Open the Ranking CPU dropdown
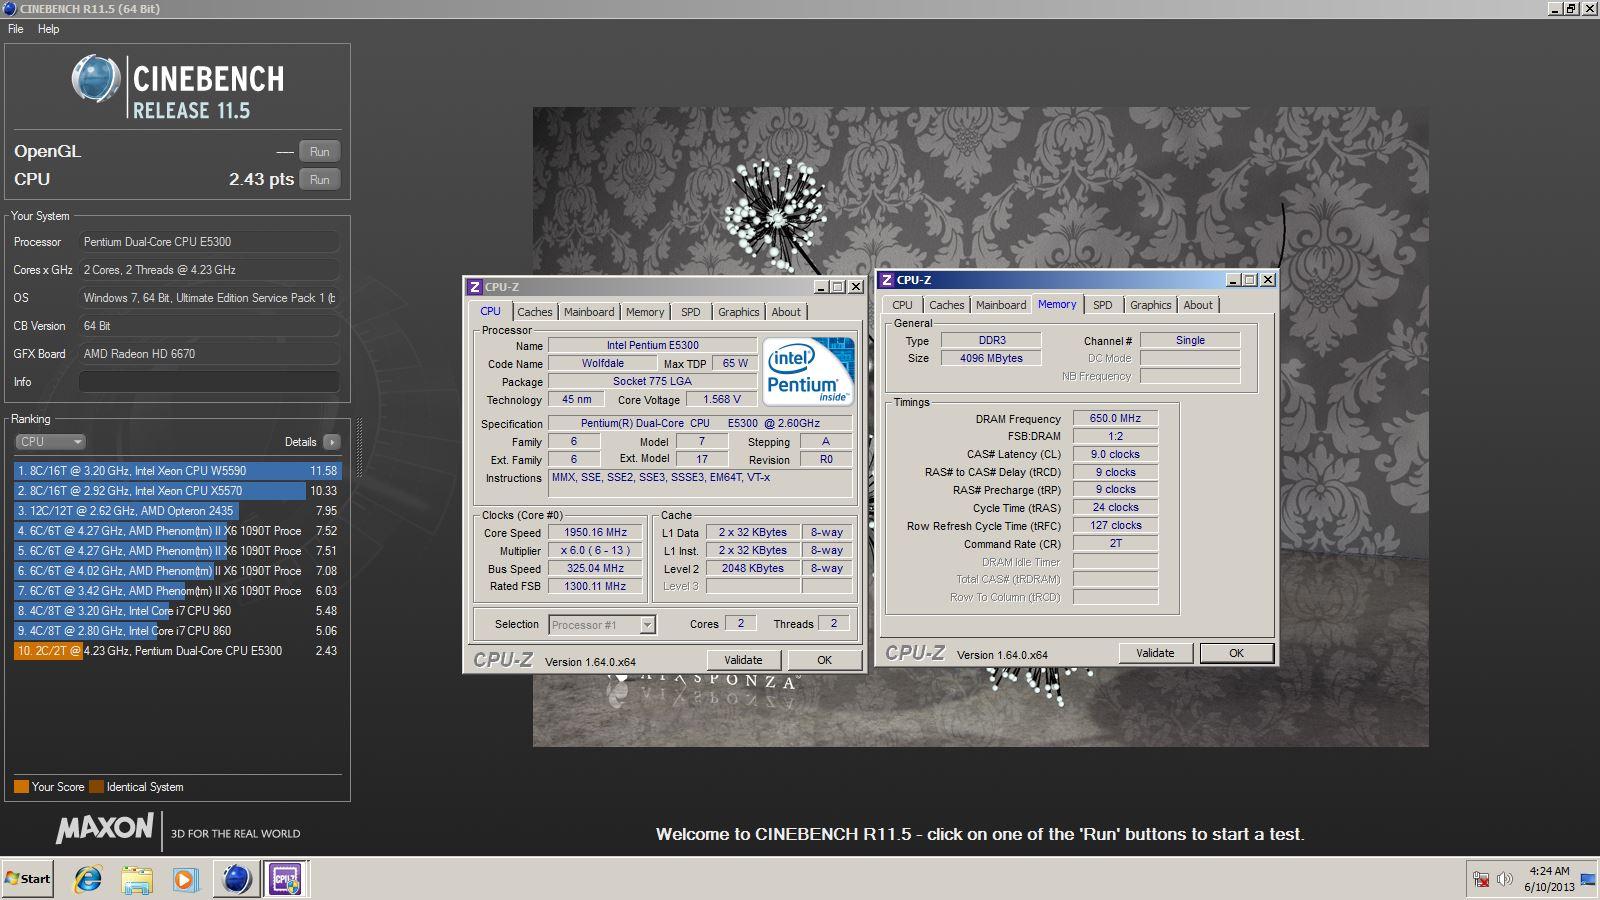1600x900 pixels. 50,442
